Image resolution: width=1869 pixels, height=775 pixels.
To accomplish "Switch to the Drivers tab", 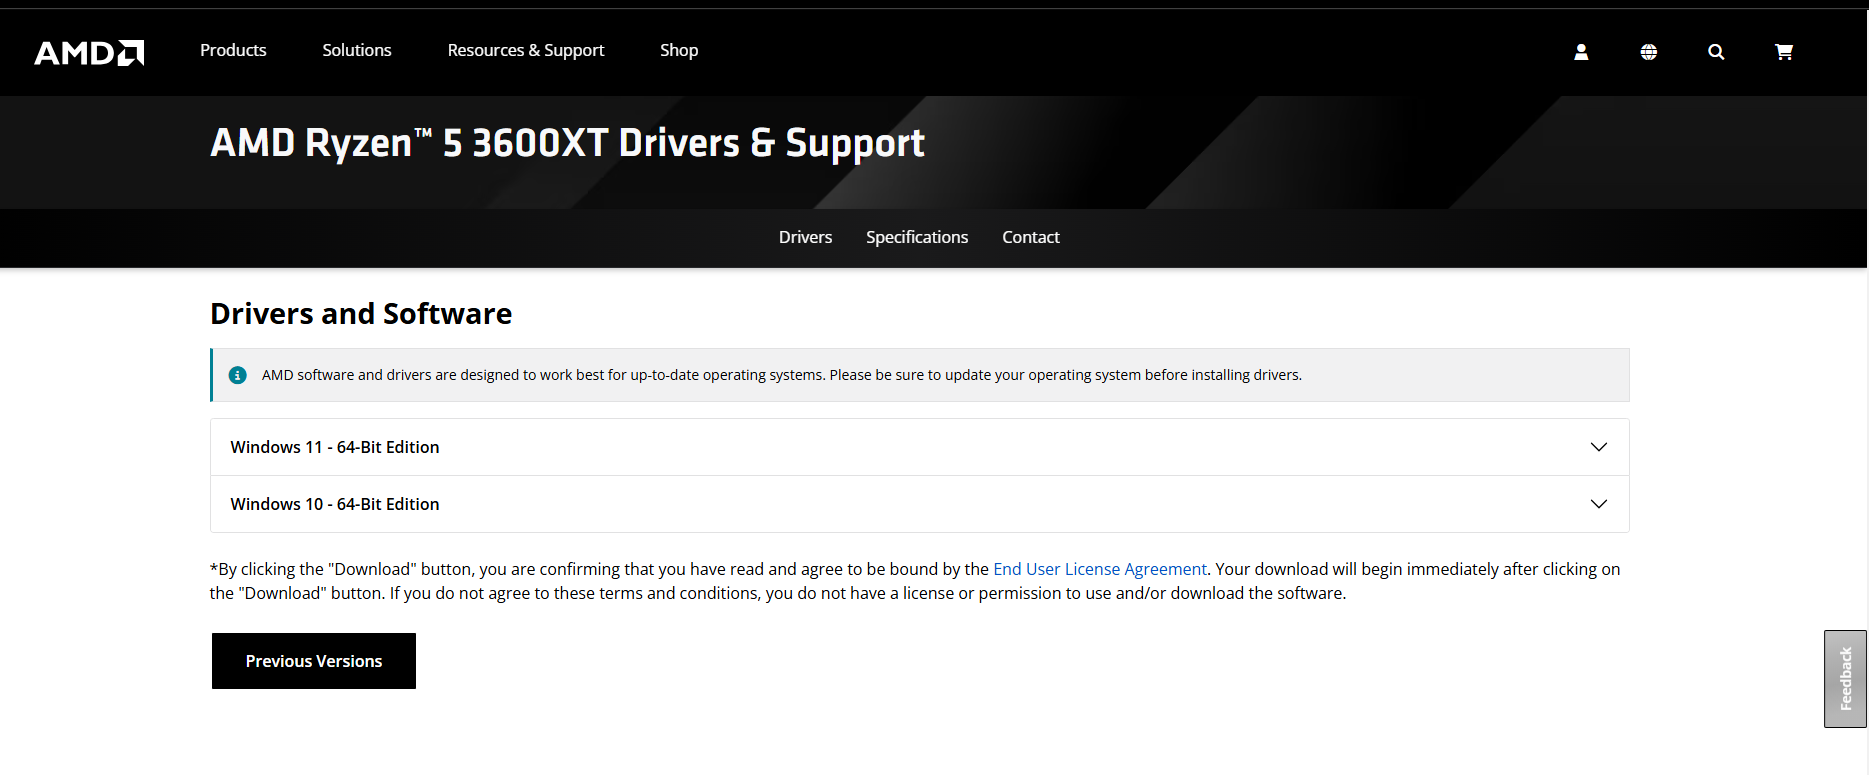I will (805, 237).
